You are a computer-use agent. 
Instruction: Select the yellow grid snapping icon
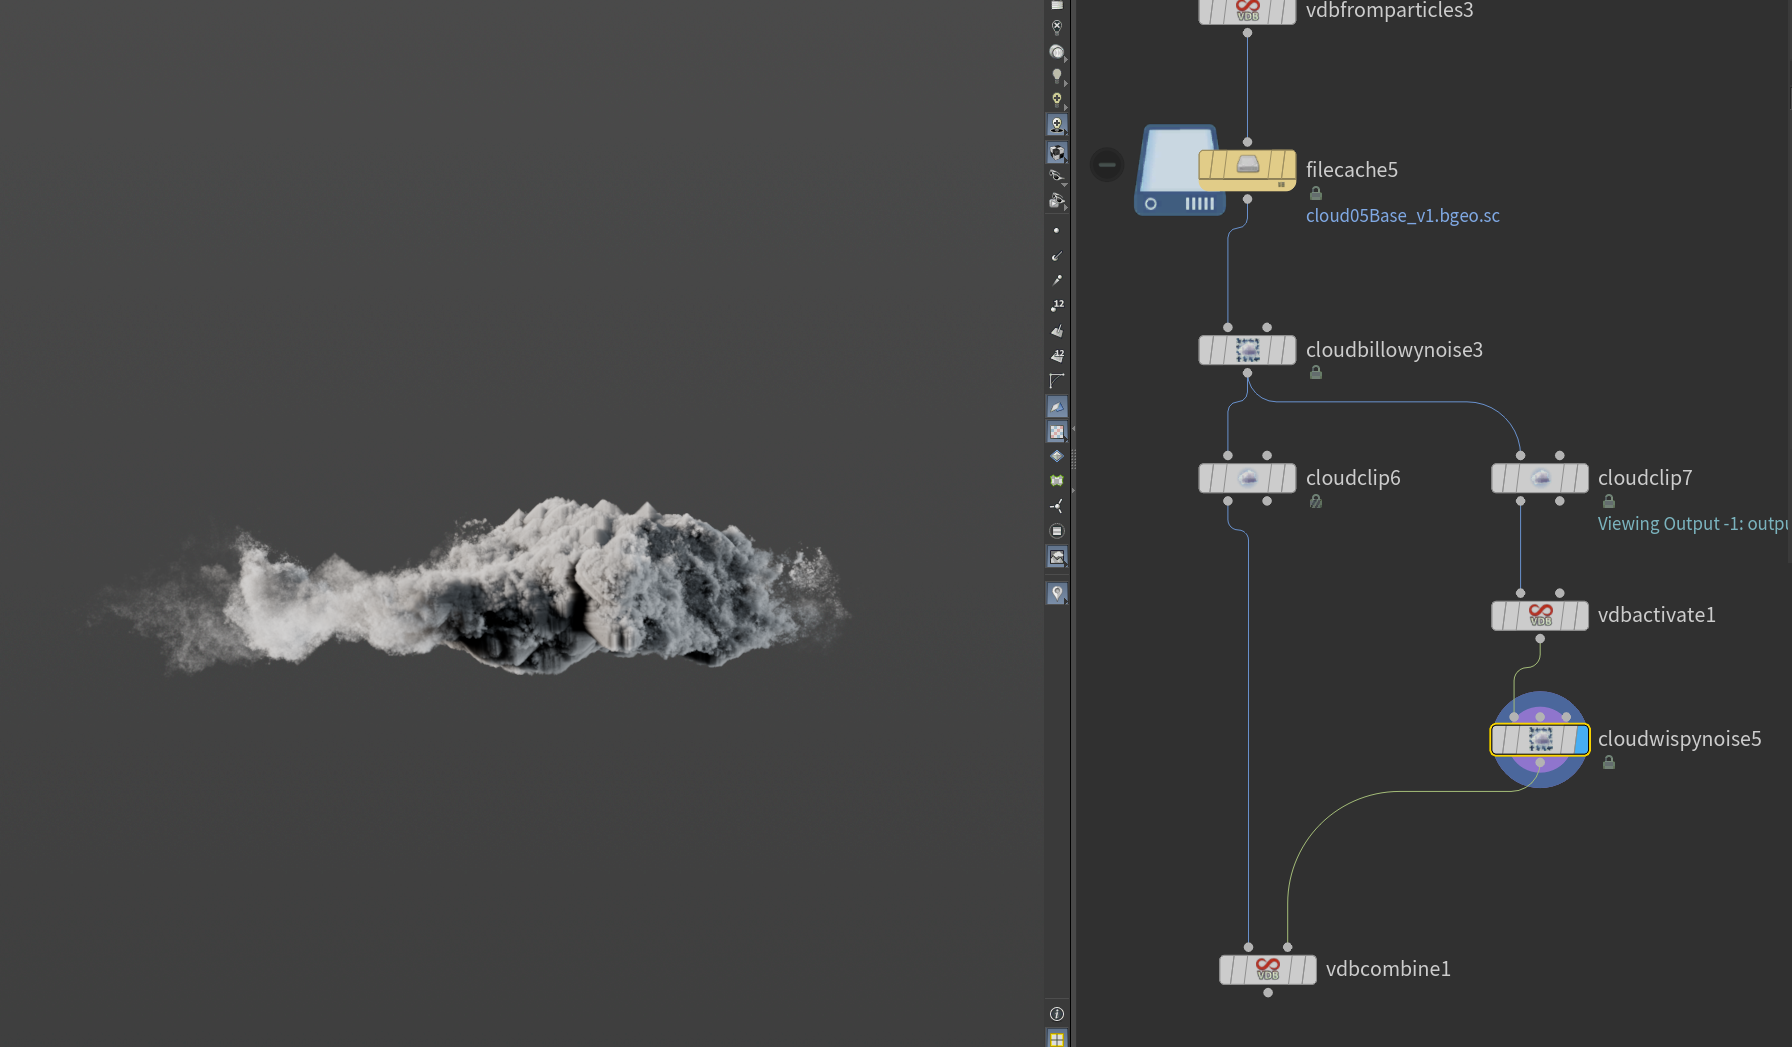[x=1057, y=1040]
